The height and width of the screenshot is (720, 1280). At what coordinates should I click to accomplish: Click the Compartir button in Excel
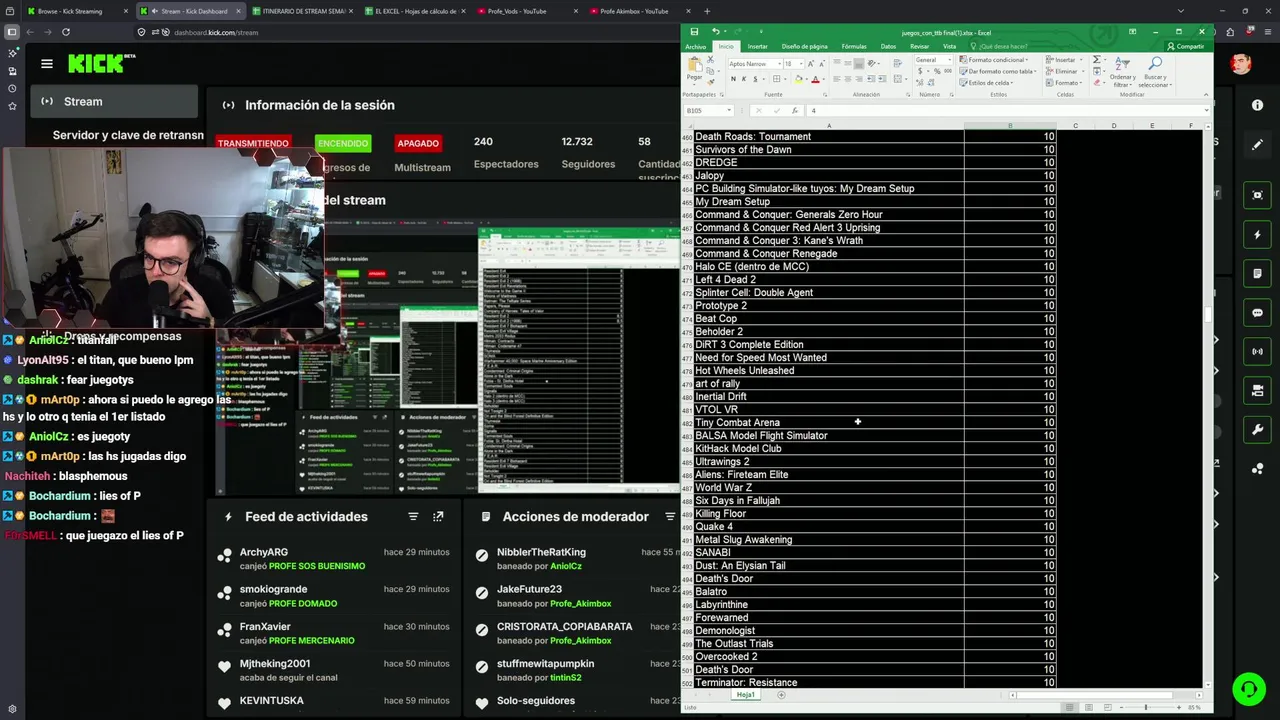tap(1187, 47)
